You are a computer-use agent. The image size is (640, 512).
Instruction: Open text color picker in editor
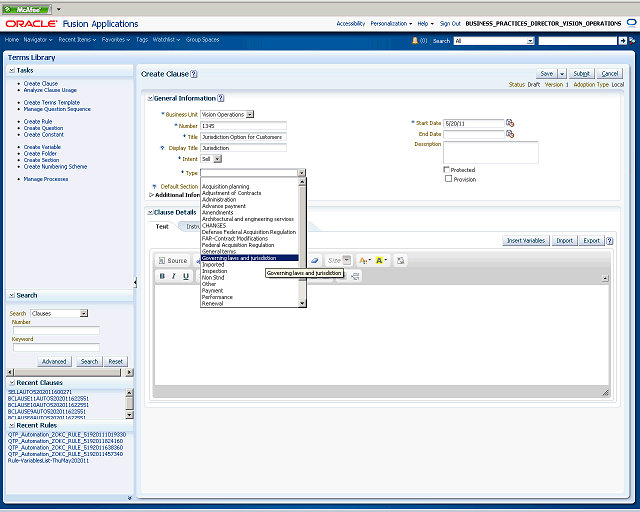pos(364,260)
